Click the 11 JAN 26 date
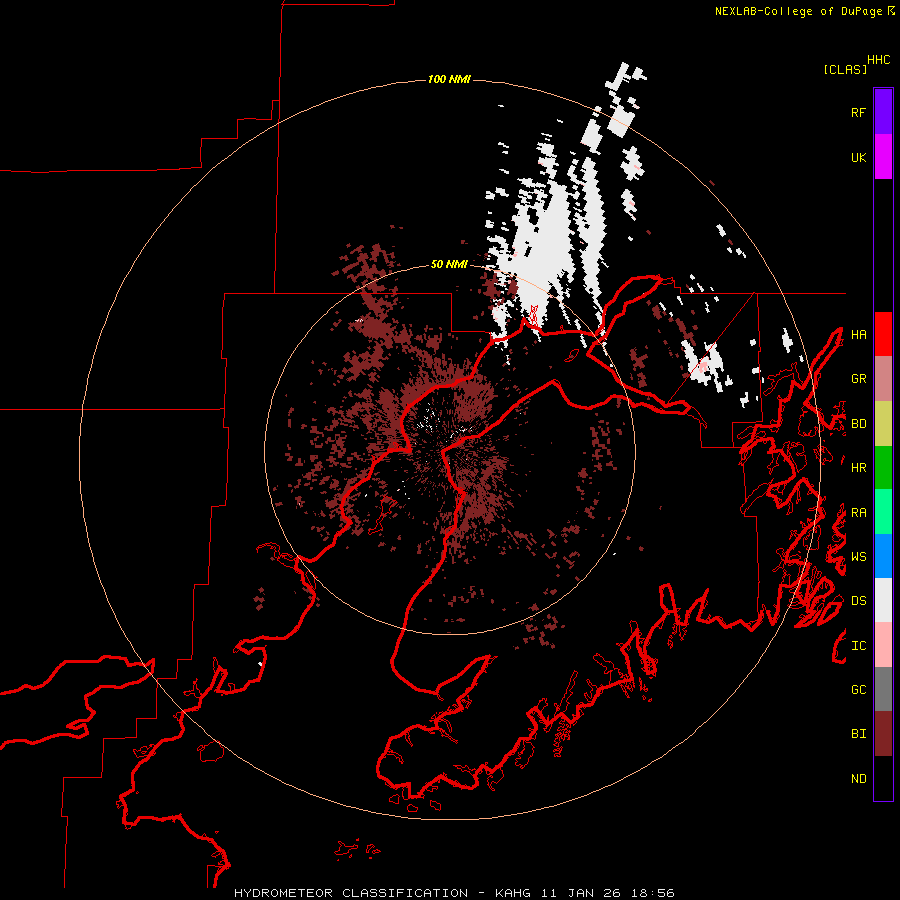The width and height of the screenshot is (900, 900). (581, 893)
